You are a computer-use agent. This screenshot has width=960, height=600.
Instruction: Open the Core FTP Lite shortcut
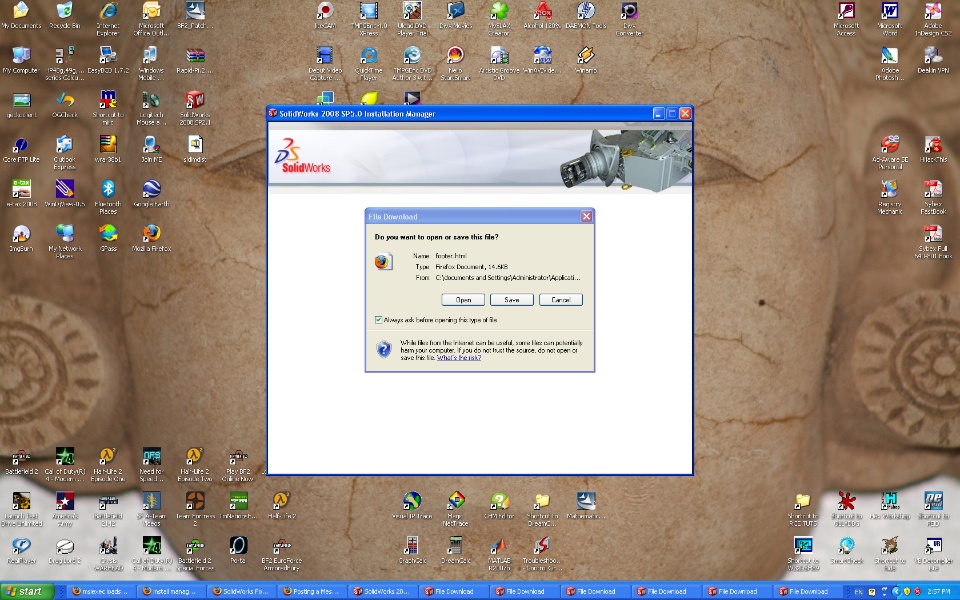pos(21,149)
